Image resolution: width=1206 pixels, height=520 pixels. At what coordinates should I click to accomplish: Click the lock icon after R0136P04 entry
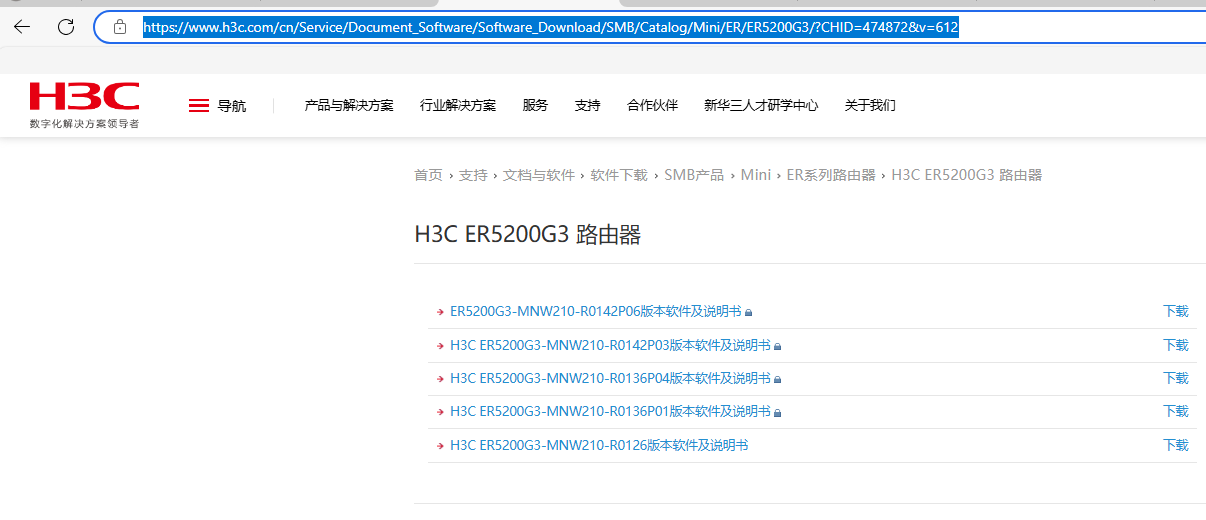click(777, 379)
